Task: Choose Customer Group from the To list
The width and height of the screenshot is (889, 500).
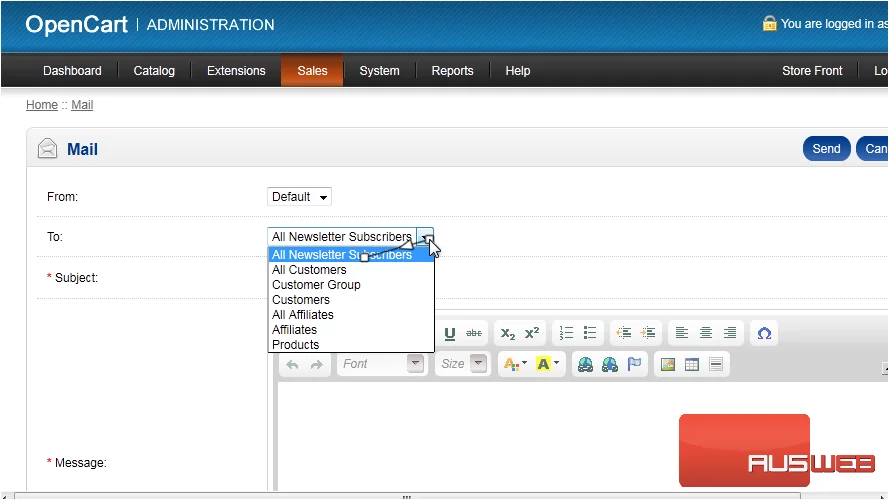Action: click(x=316, y=285)
